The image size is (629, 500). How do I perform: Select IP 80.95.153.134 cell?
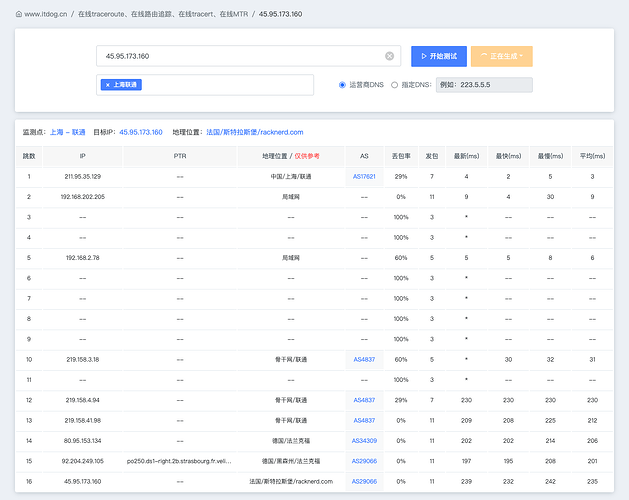[83, 441]
